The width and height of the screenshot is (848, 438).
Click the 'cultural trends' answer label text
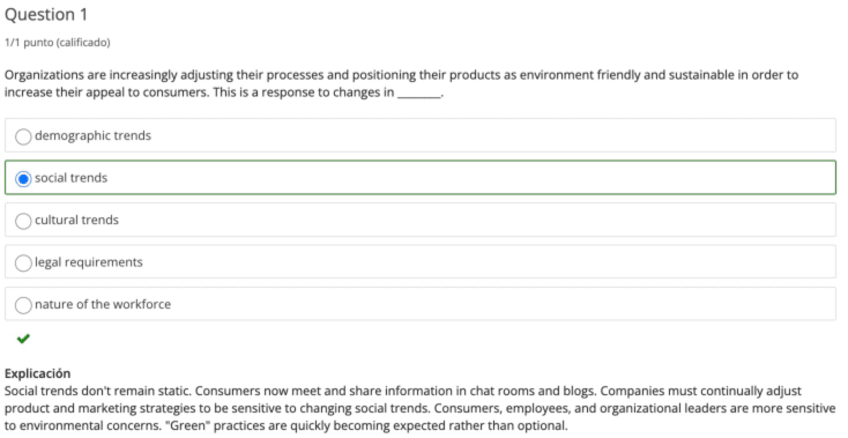[76, 220]
